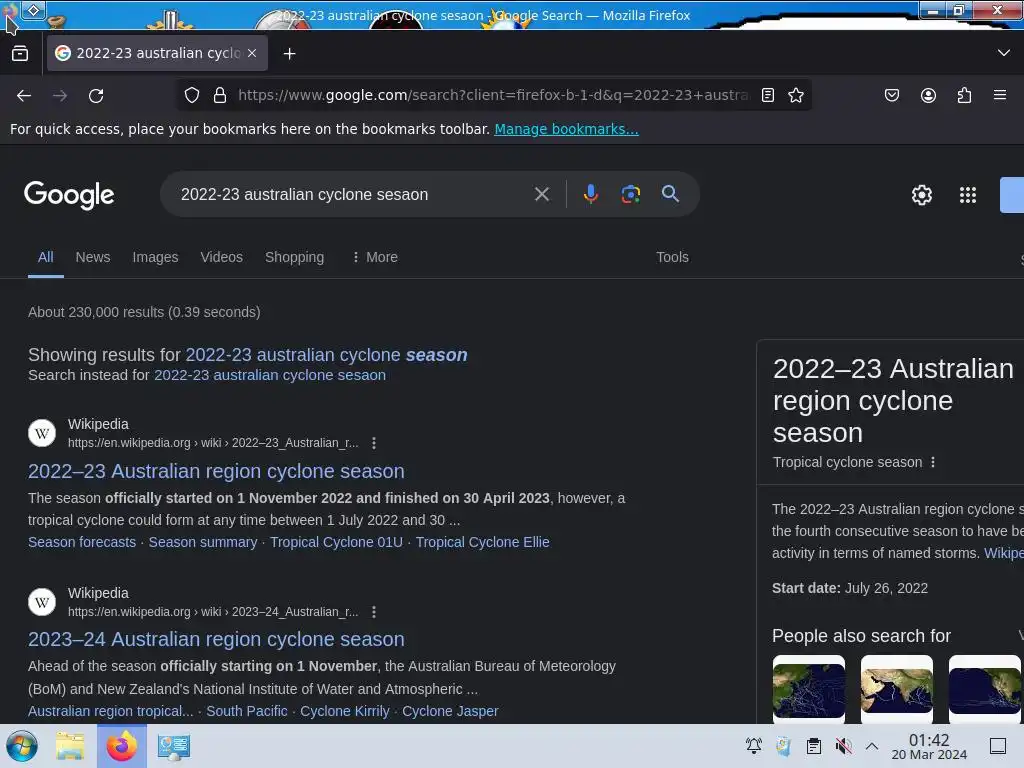Open the search Tools options
Viewport: 1024px width, 768px height.
click(672, 257)
